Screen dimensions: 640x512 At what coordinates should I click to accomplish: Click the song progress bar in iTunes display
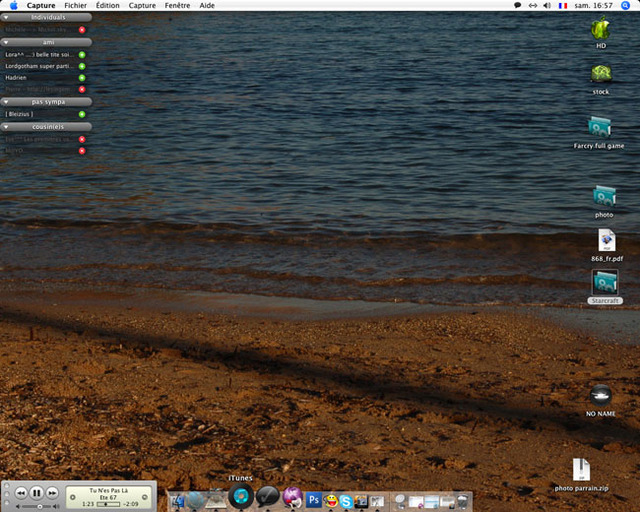coord(108,504)
